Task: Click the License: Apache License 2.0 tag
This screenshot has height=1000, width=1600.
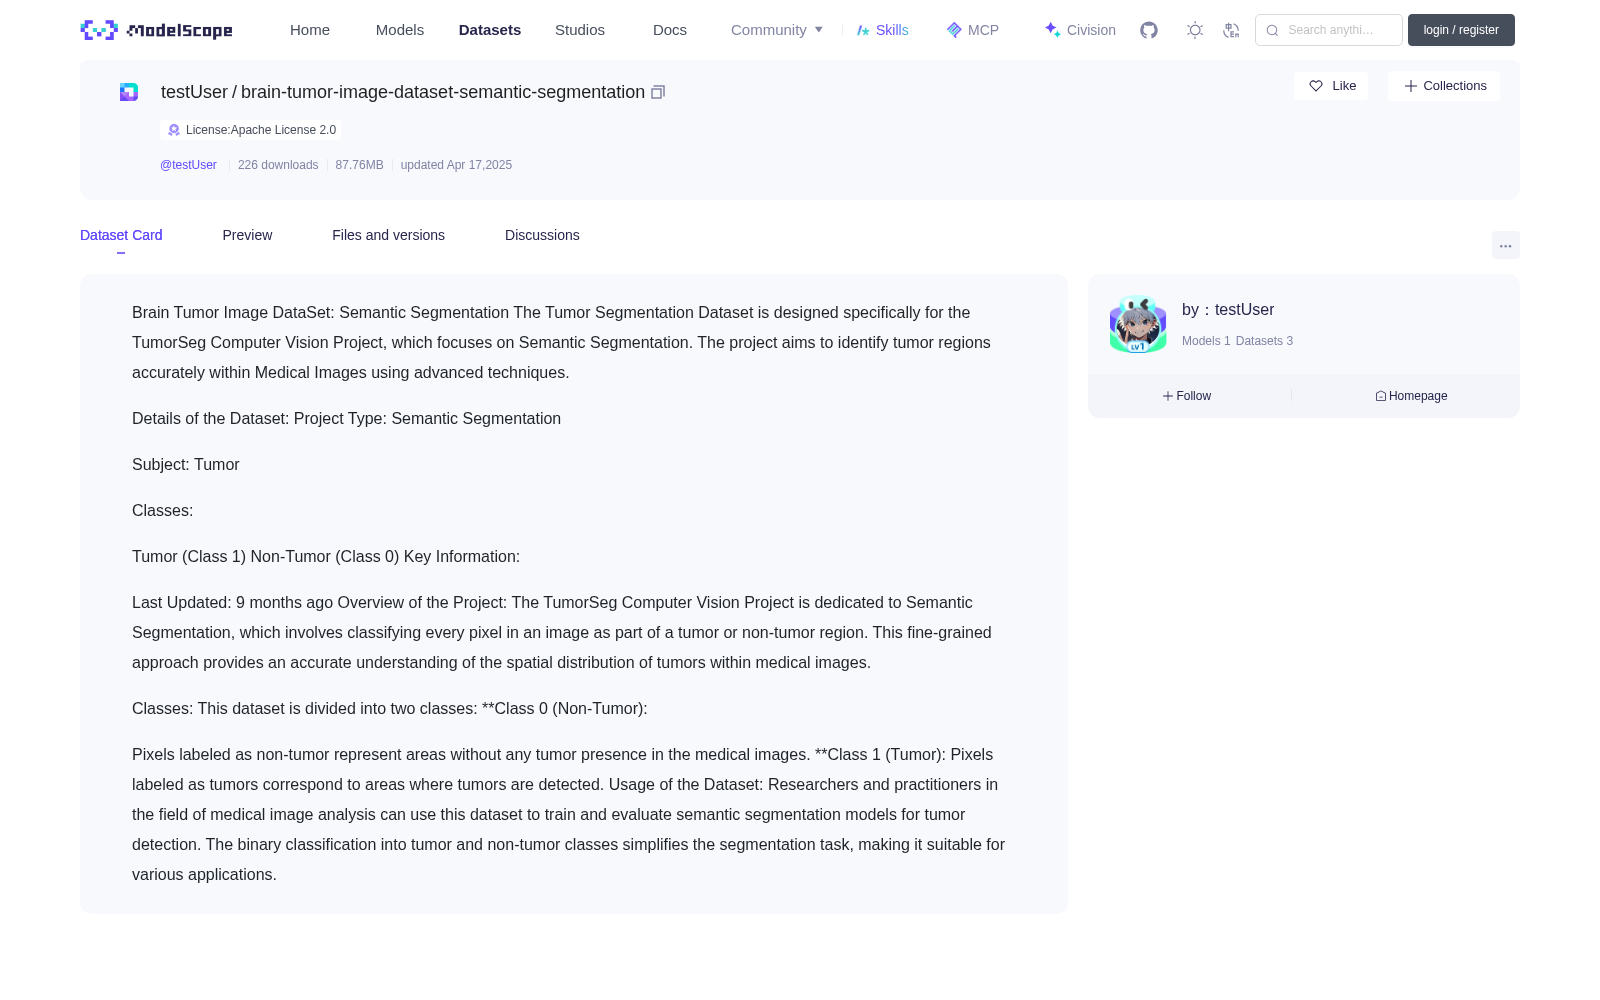Action: 251,130
